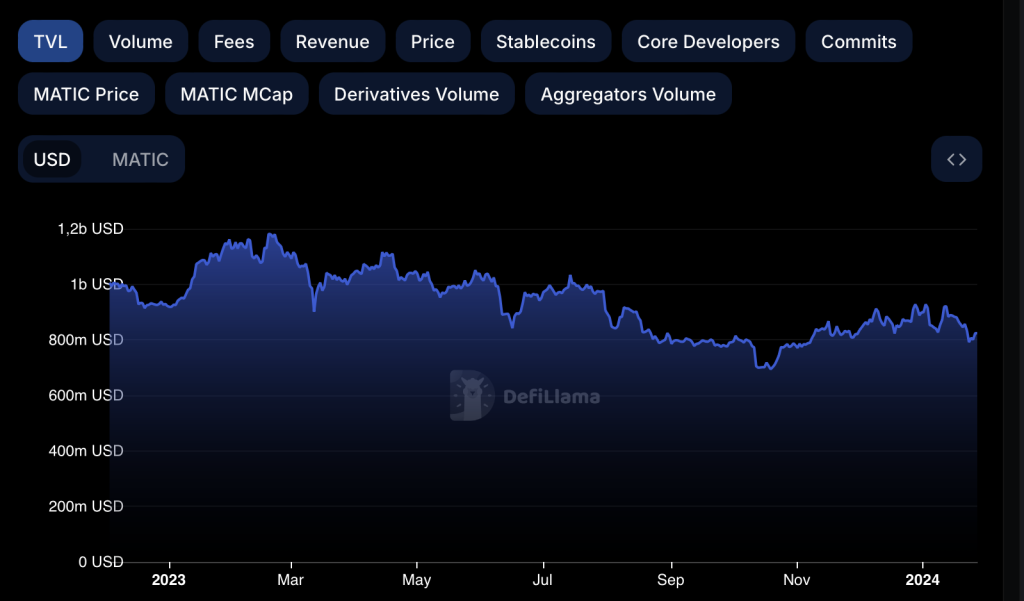Select the Sep x-axis label

point(671,580)
